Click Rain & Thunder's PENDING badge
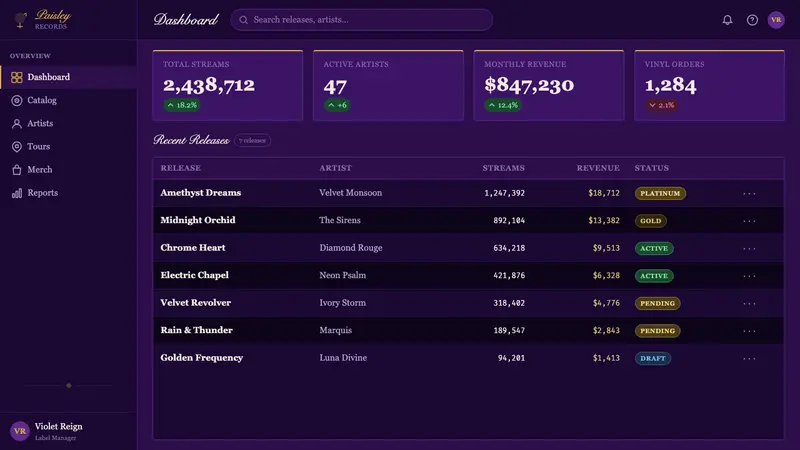800x450 pixels. point(658,331)
